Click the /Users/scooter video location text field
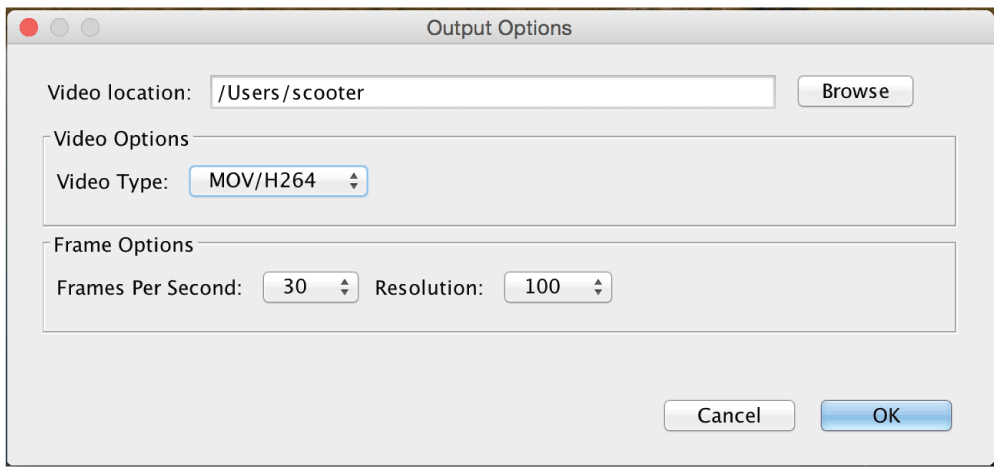 point(492,93)
